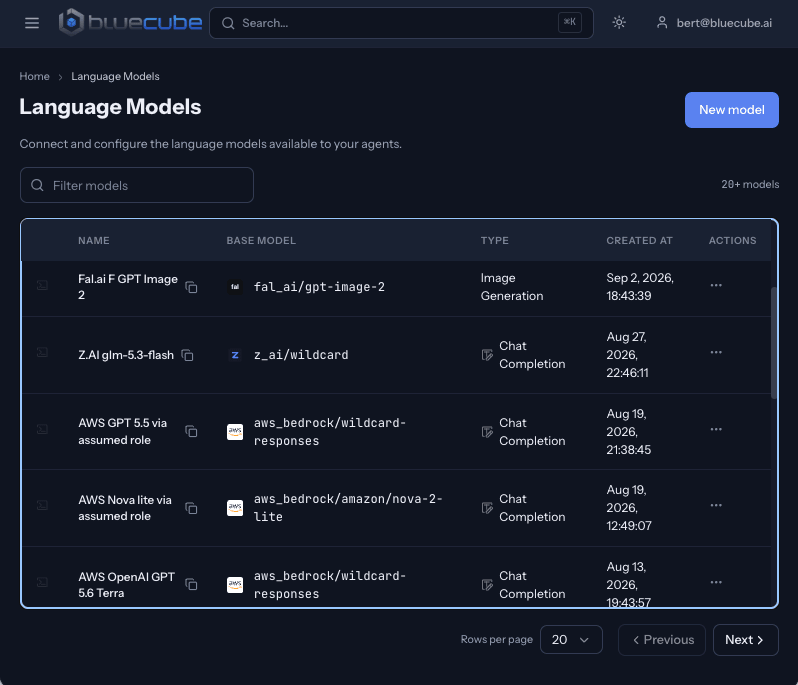The width and height of the screenshot is (798, 685).
Task: Click the search magnifier icon in top bar
Action: point(228,23)
